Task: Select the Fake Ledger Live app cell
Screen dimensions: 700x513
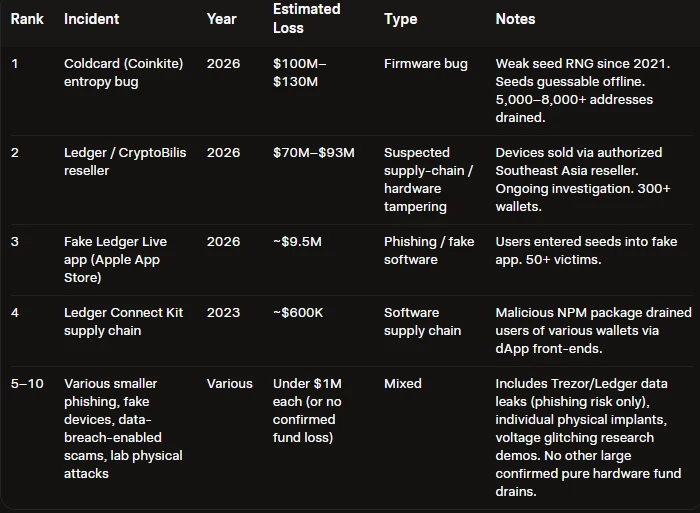Action: click(x=115, y=259)
